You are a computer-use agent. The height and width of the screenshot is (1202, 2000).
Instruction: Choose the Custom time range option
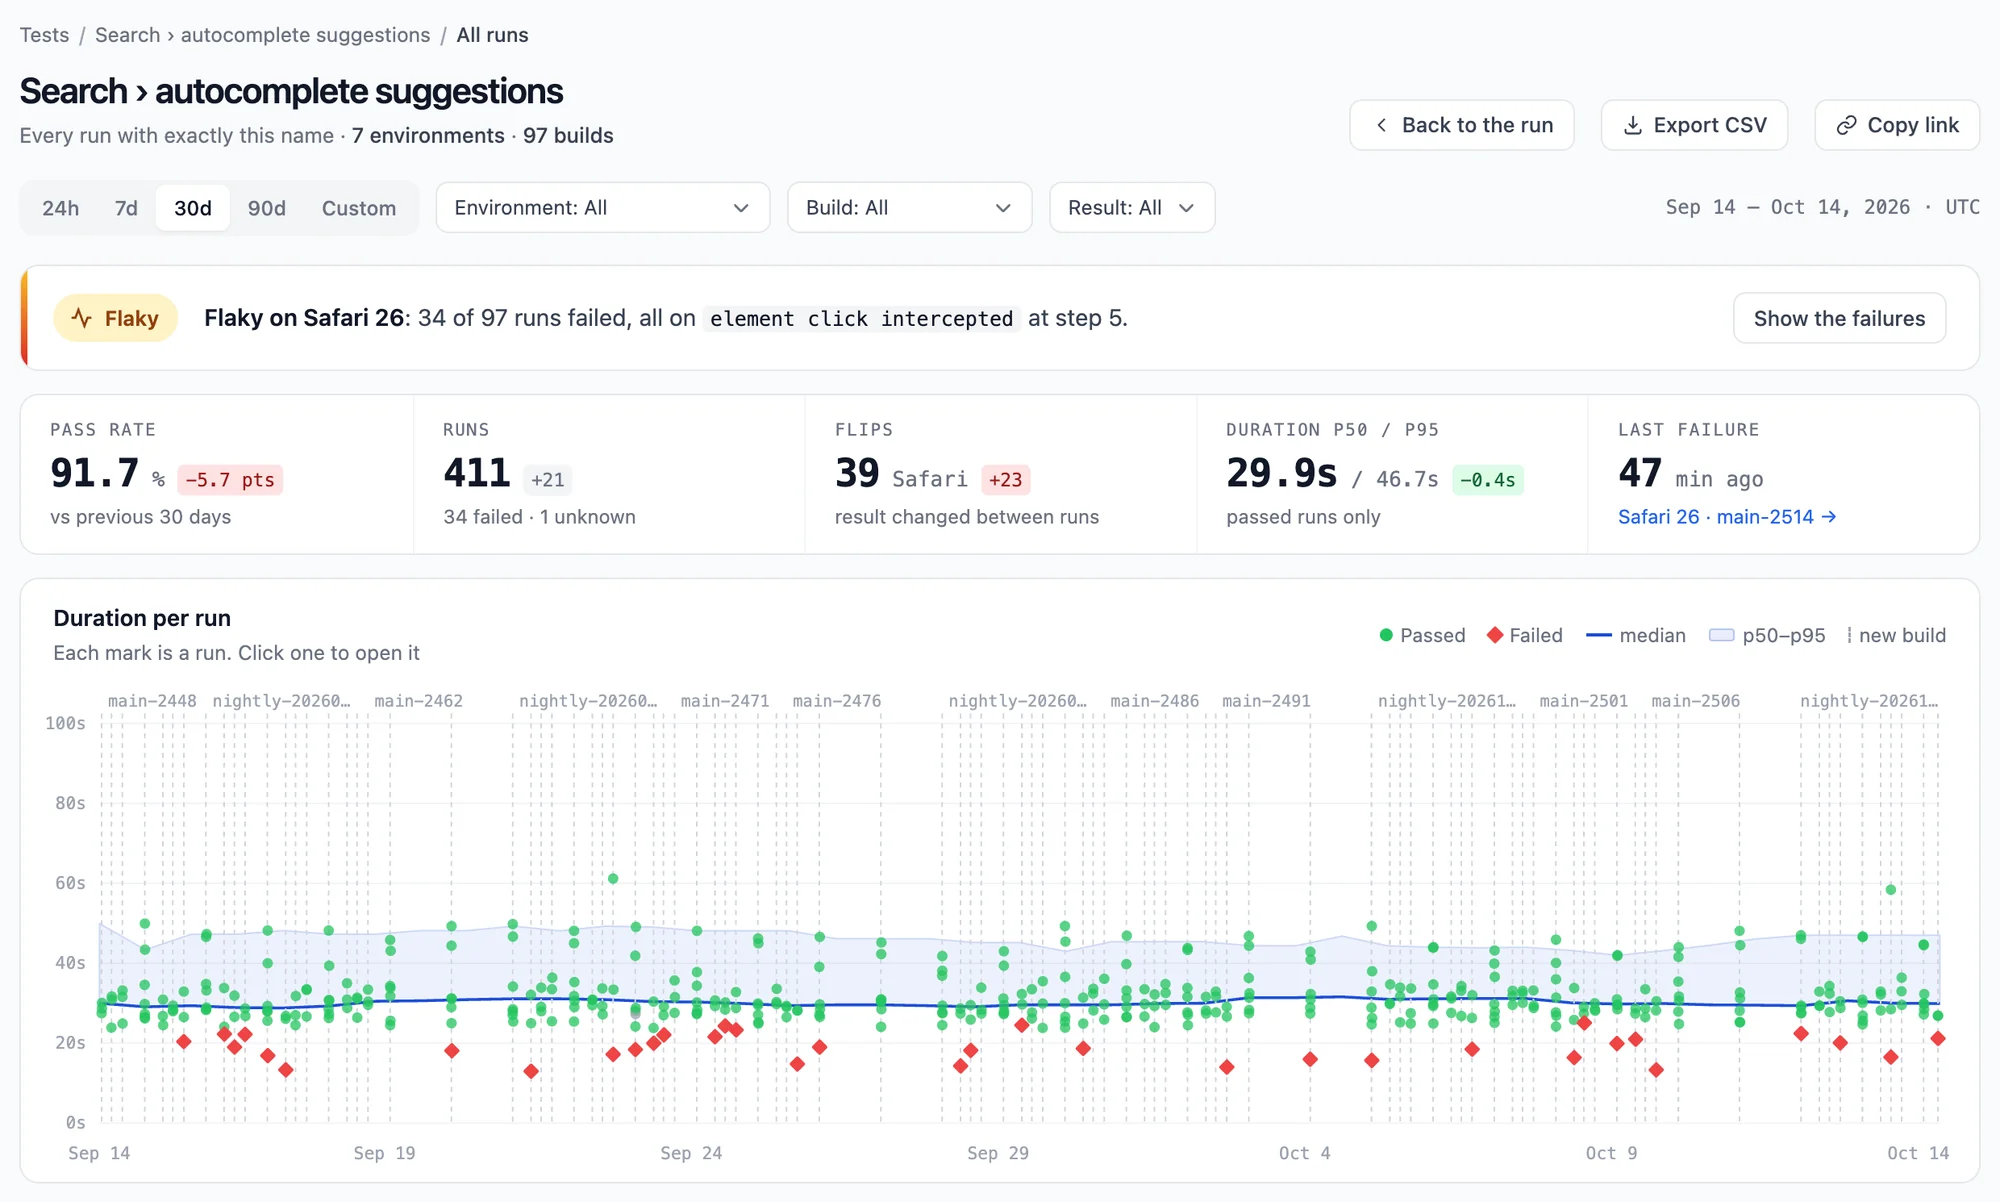[359, 208]
